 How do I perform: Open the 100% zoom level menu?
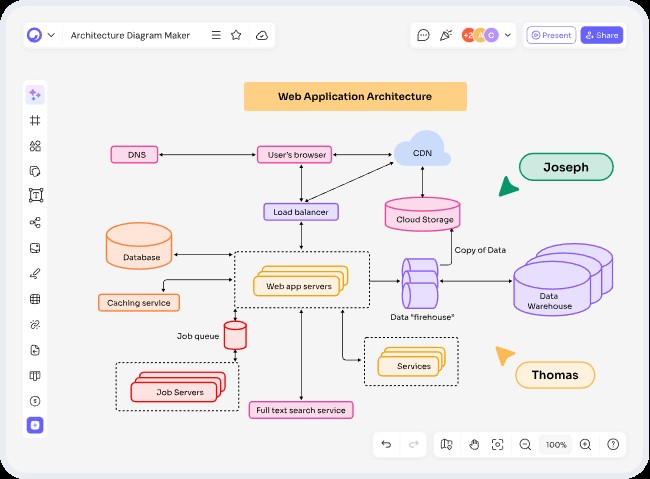pyautogui.click(x=556, y=444)
